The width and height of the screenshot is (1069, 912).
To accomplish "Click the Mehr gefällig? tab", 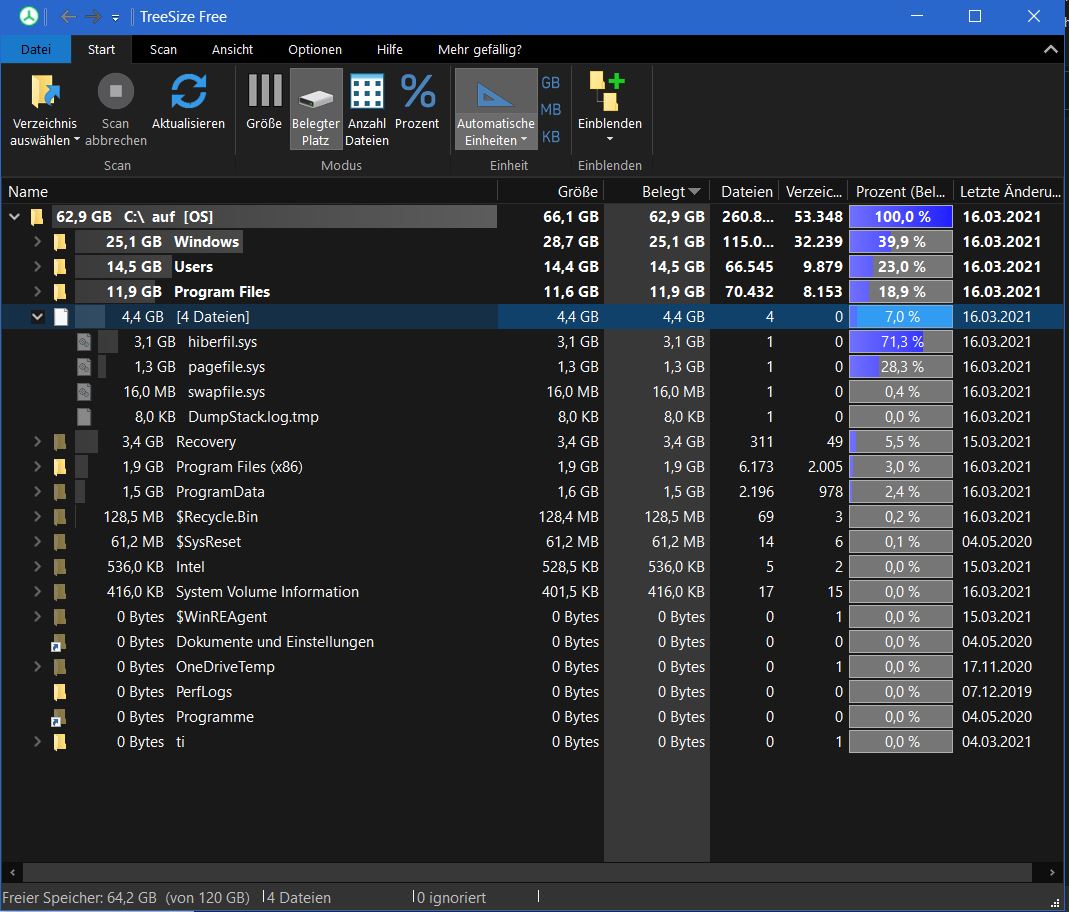I will click(479, 49).
